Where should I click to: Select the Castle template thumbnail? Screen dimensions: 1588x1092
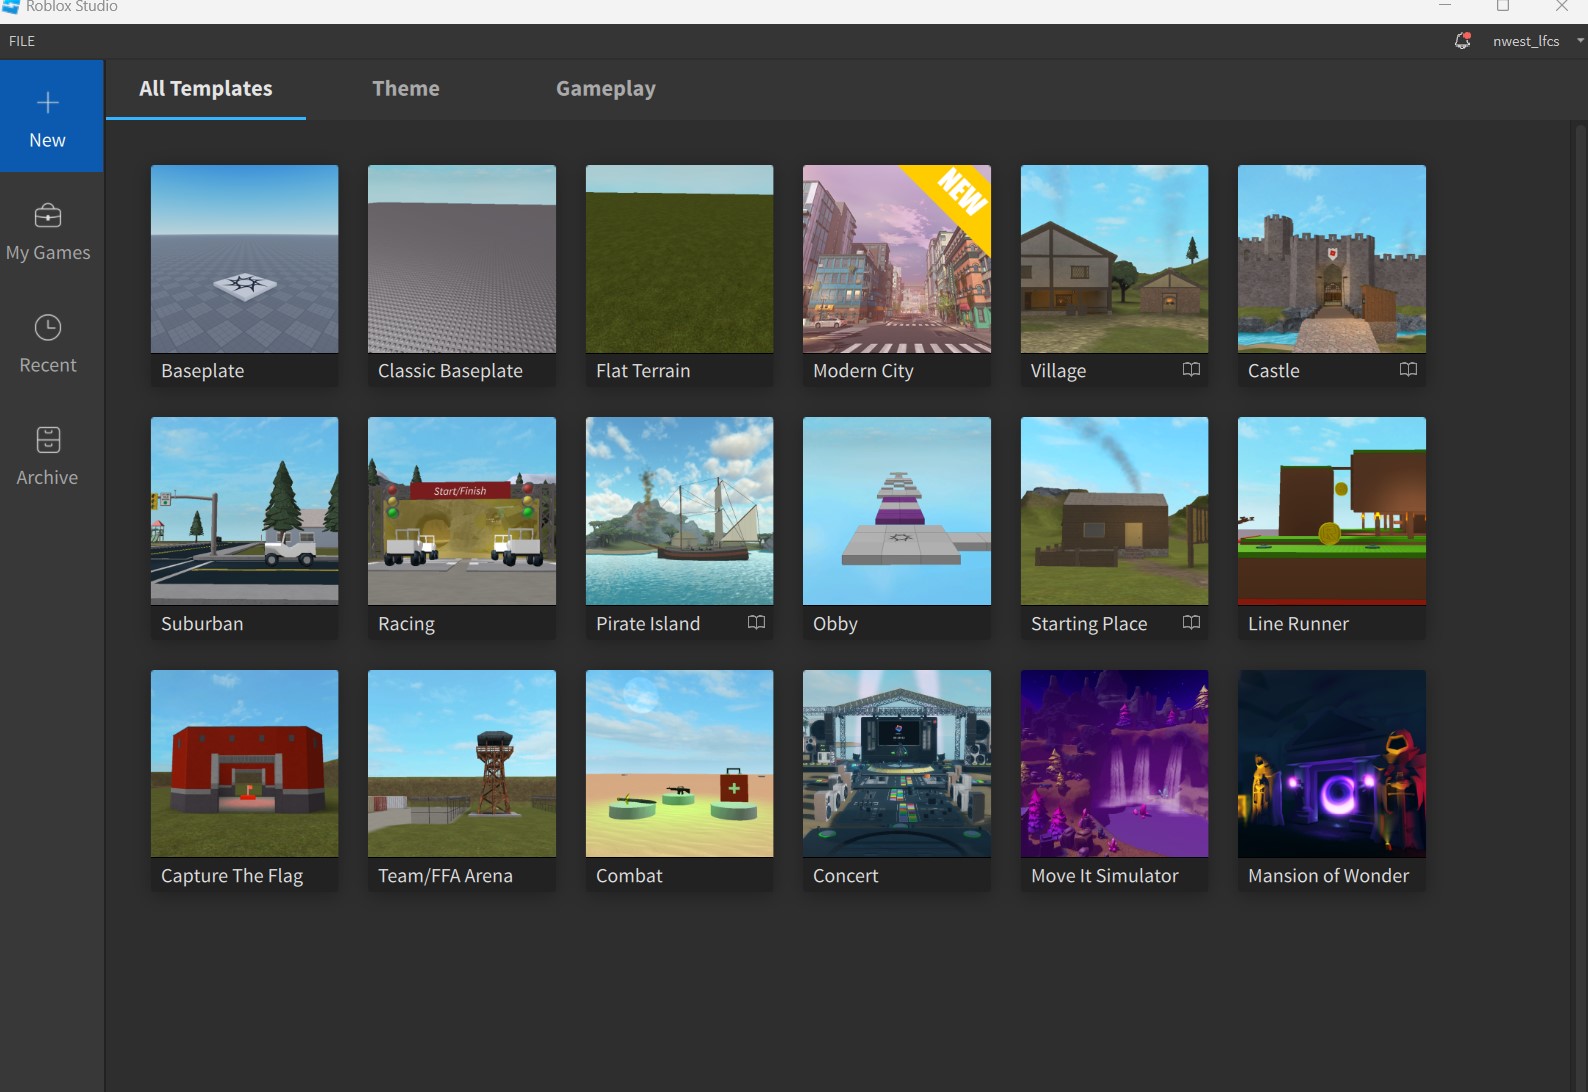point(1332,259)
